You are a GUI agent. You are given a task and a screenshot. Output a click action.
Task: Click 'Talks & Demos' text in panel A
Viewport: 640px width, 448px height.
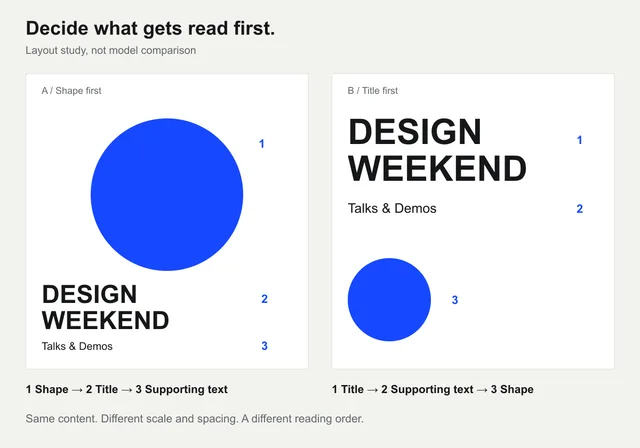(77, 346)
